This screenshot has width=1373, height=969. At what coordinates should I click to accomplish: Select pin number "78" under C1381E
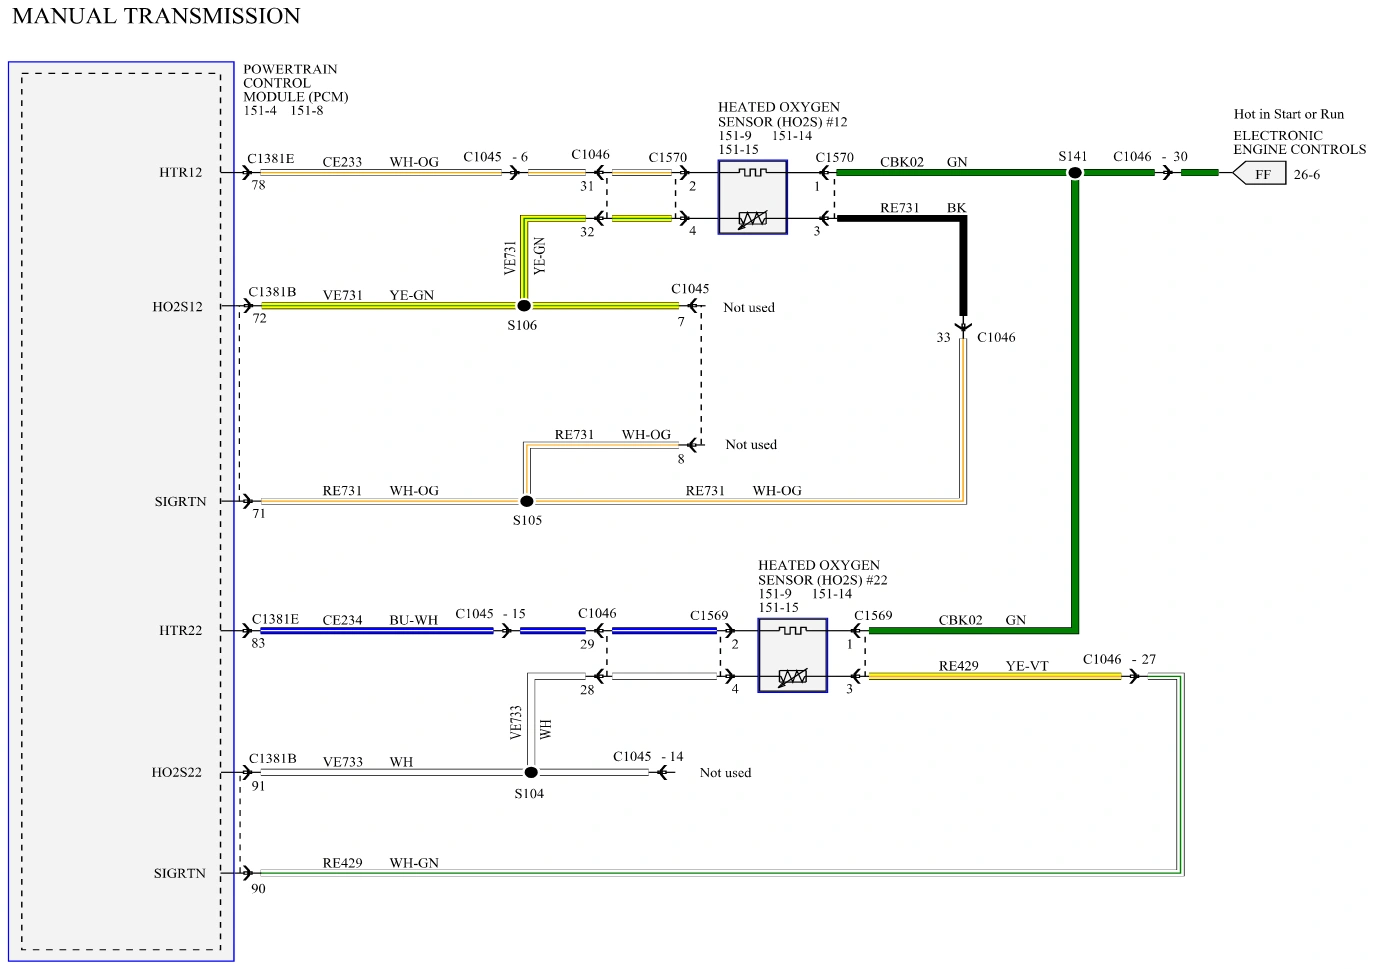pyautogui.click(x=259, y=186)
